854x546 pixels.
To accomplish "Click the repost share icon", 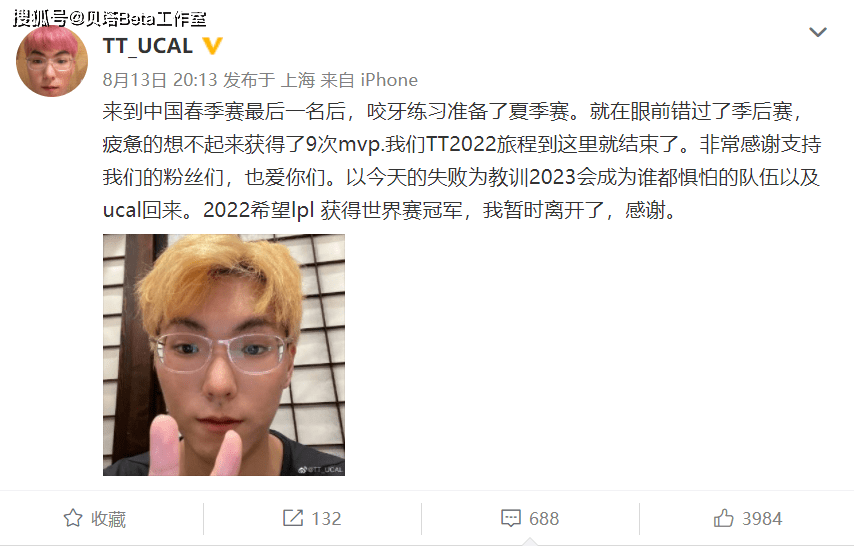I will 293,518.
